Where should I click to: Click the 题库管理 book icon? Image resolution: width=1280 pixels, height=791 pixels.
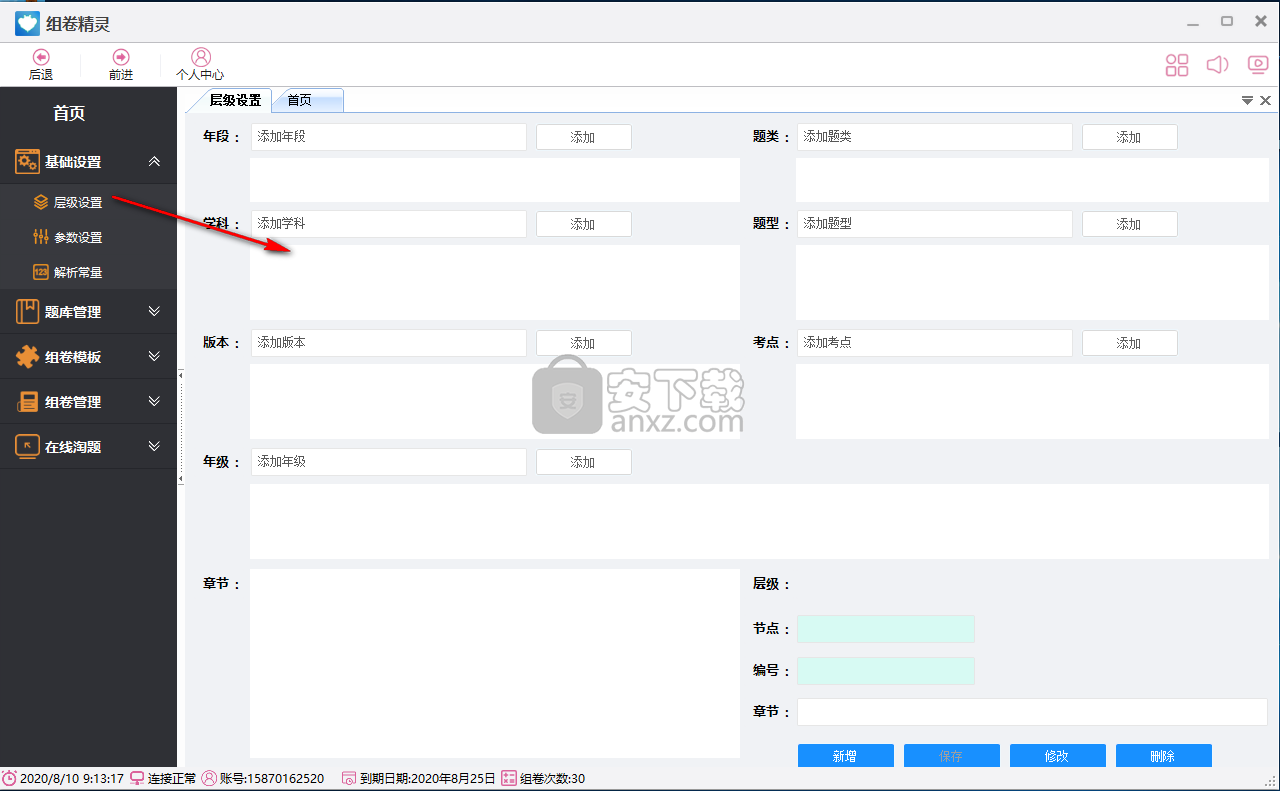[27, 311]
